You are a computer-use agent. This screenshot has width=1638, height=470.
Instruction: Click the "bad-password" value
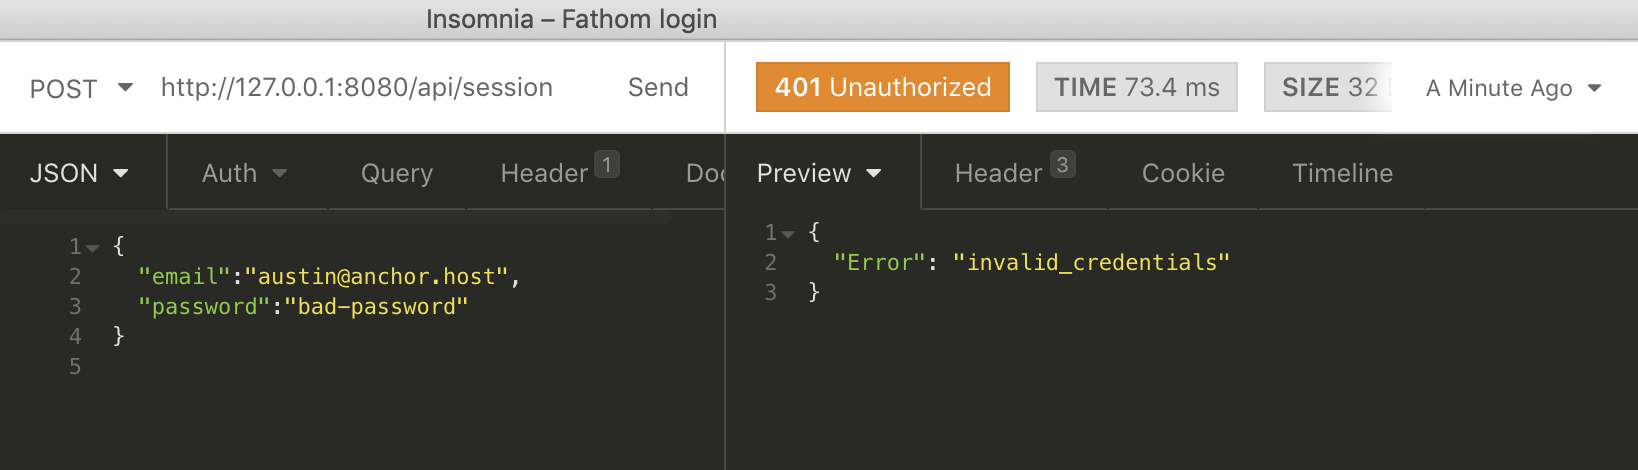point(377,306)
